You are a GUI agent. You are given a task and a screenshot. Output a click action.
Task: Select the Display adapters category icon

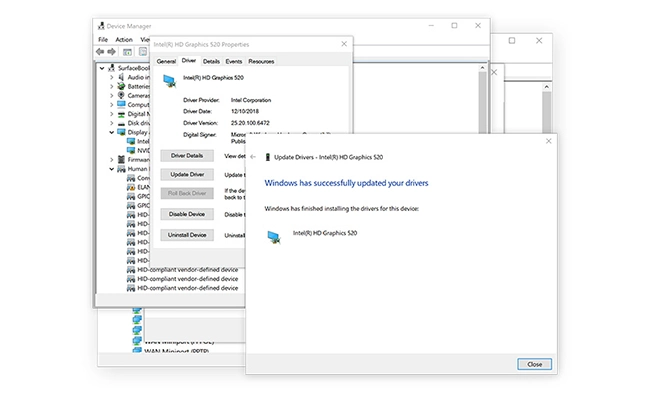121,132
